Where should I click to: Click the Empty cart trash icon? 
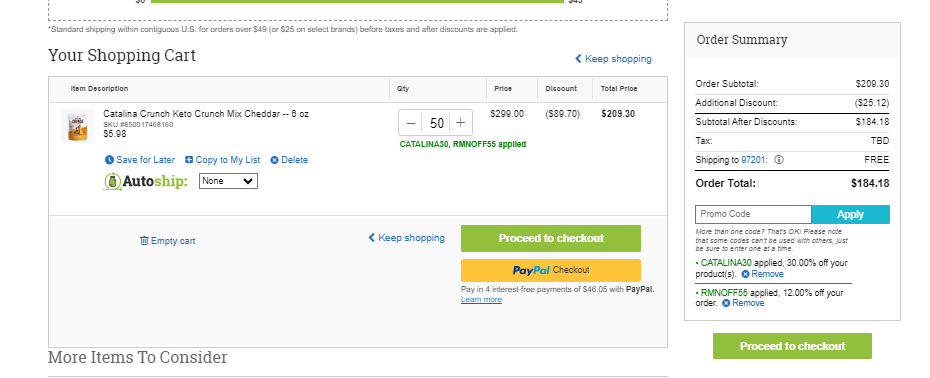pyautogui.click(x=144, y=240)
